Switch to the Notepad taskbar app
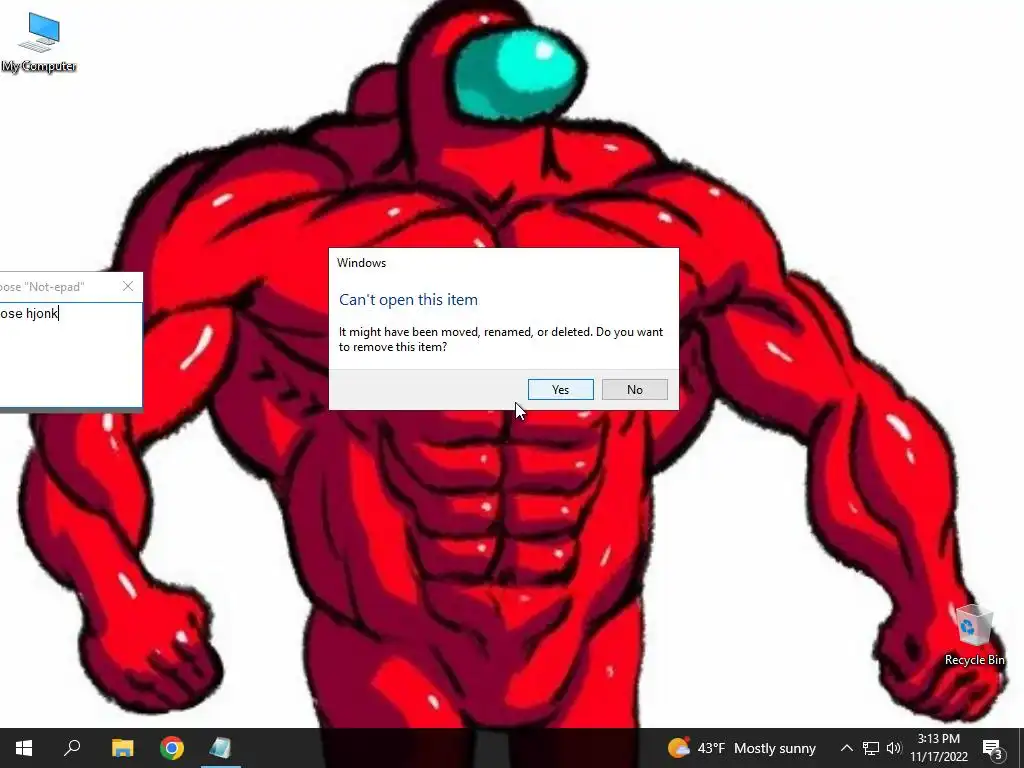1024x768 pixels. 221,748
